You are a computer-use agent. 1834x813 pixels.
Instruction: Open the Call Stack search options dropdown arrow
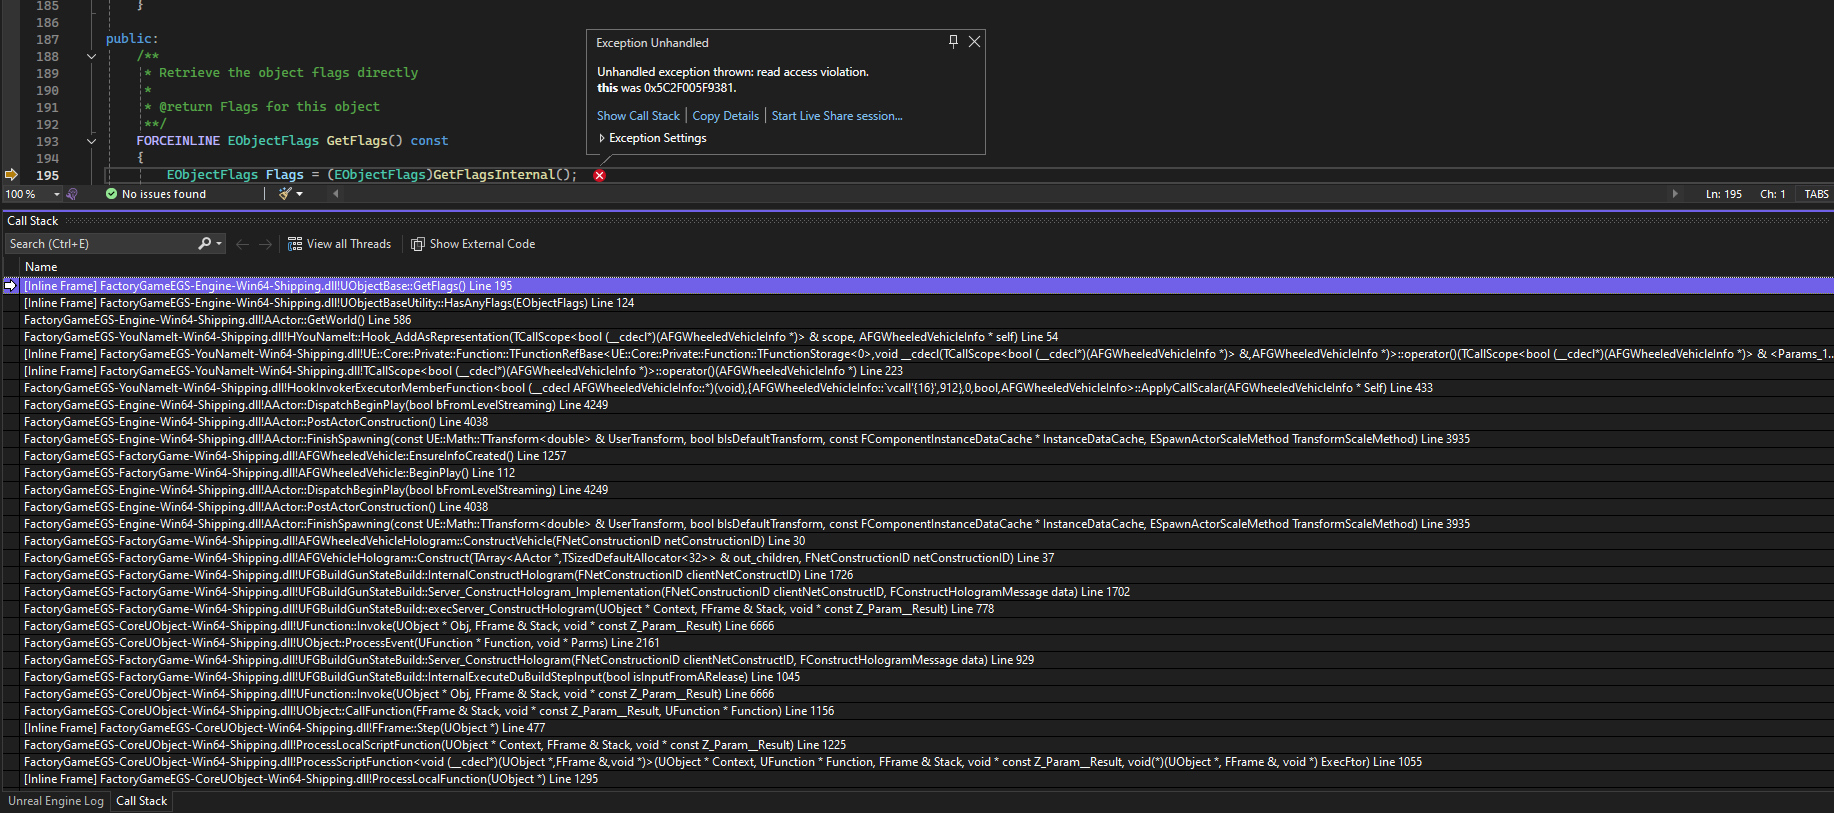219,244
